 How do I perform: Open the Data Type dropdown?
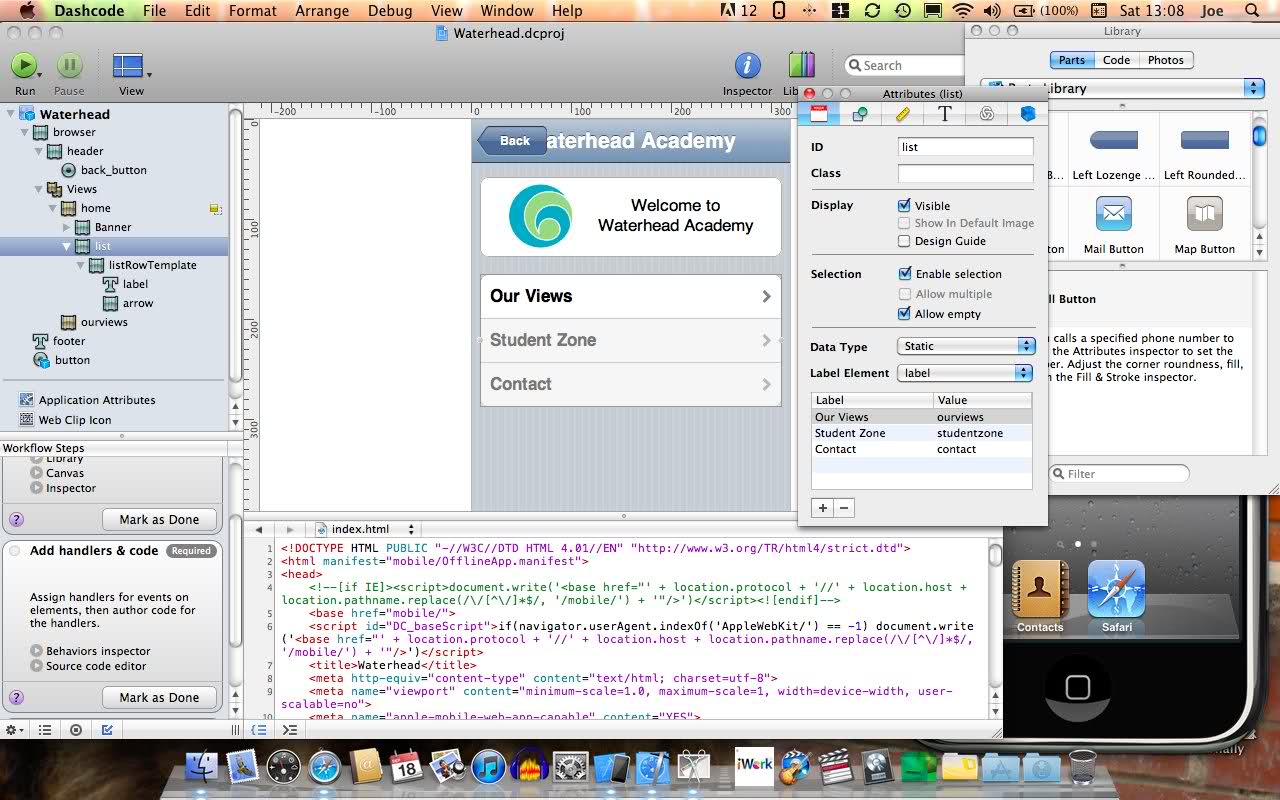pos(965,346)
